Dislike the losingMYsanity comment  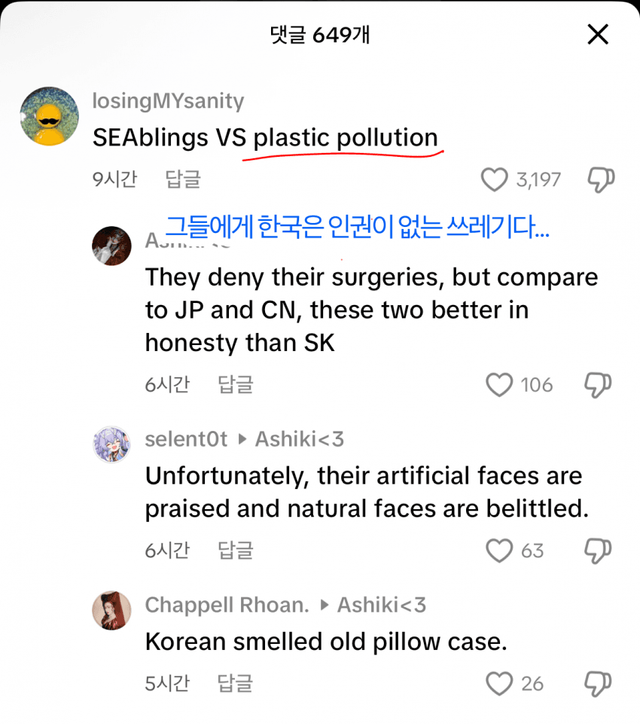coord(600,180)
